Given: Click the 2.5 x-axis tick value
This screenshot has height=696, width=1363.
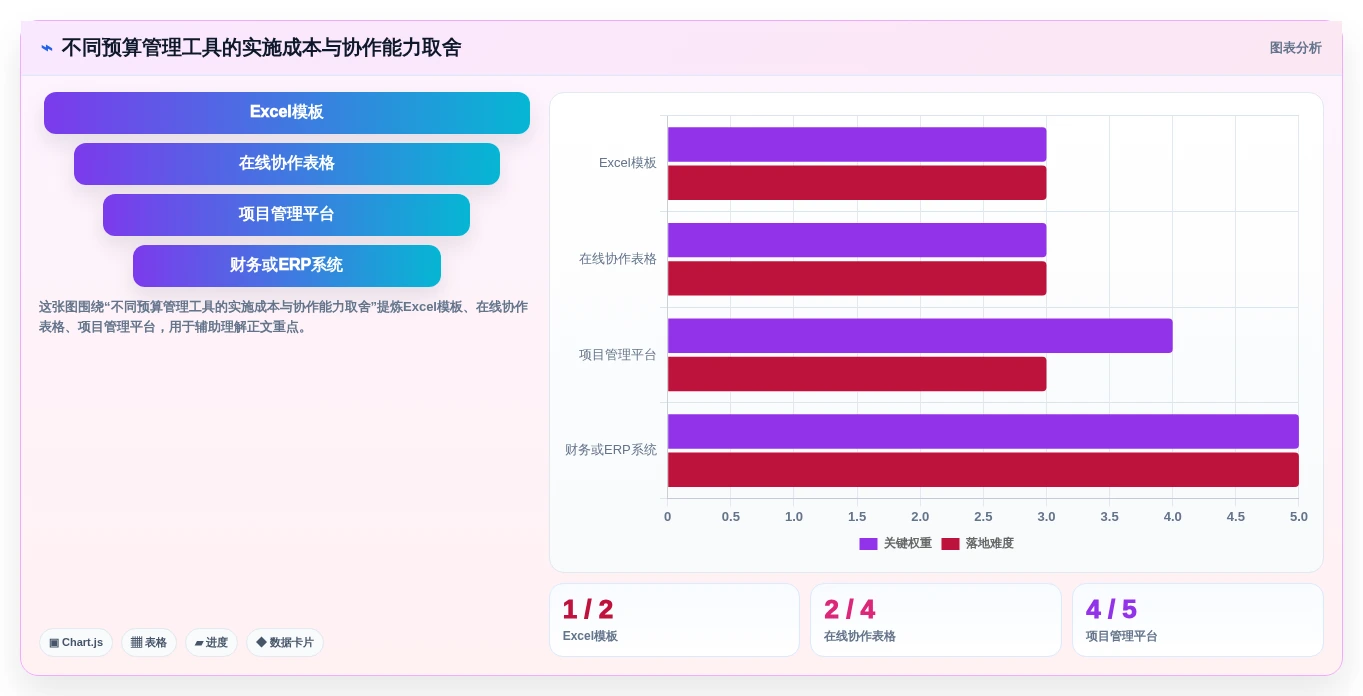Looking at the screenshot, I should (x=983, y=517).
